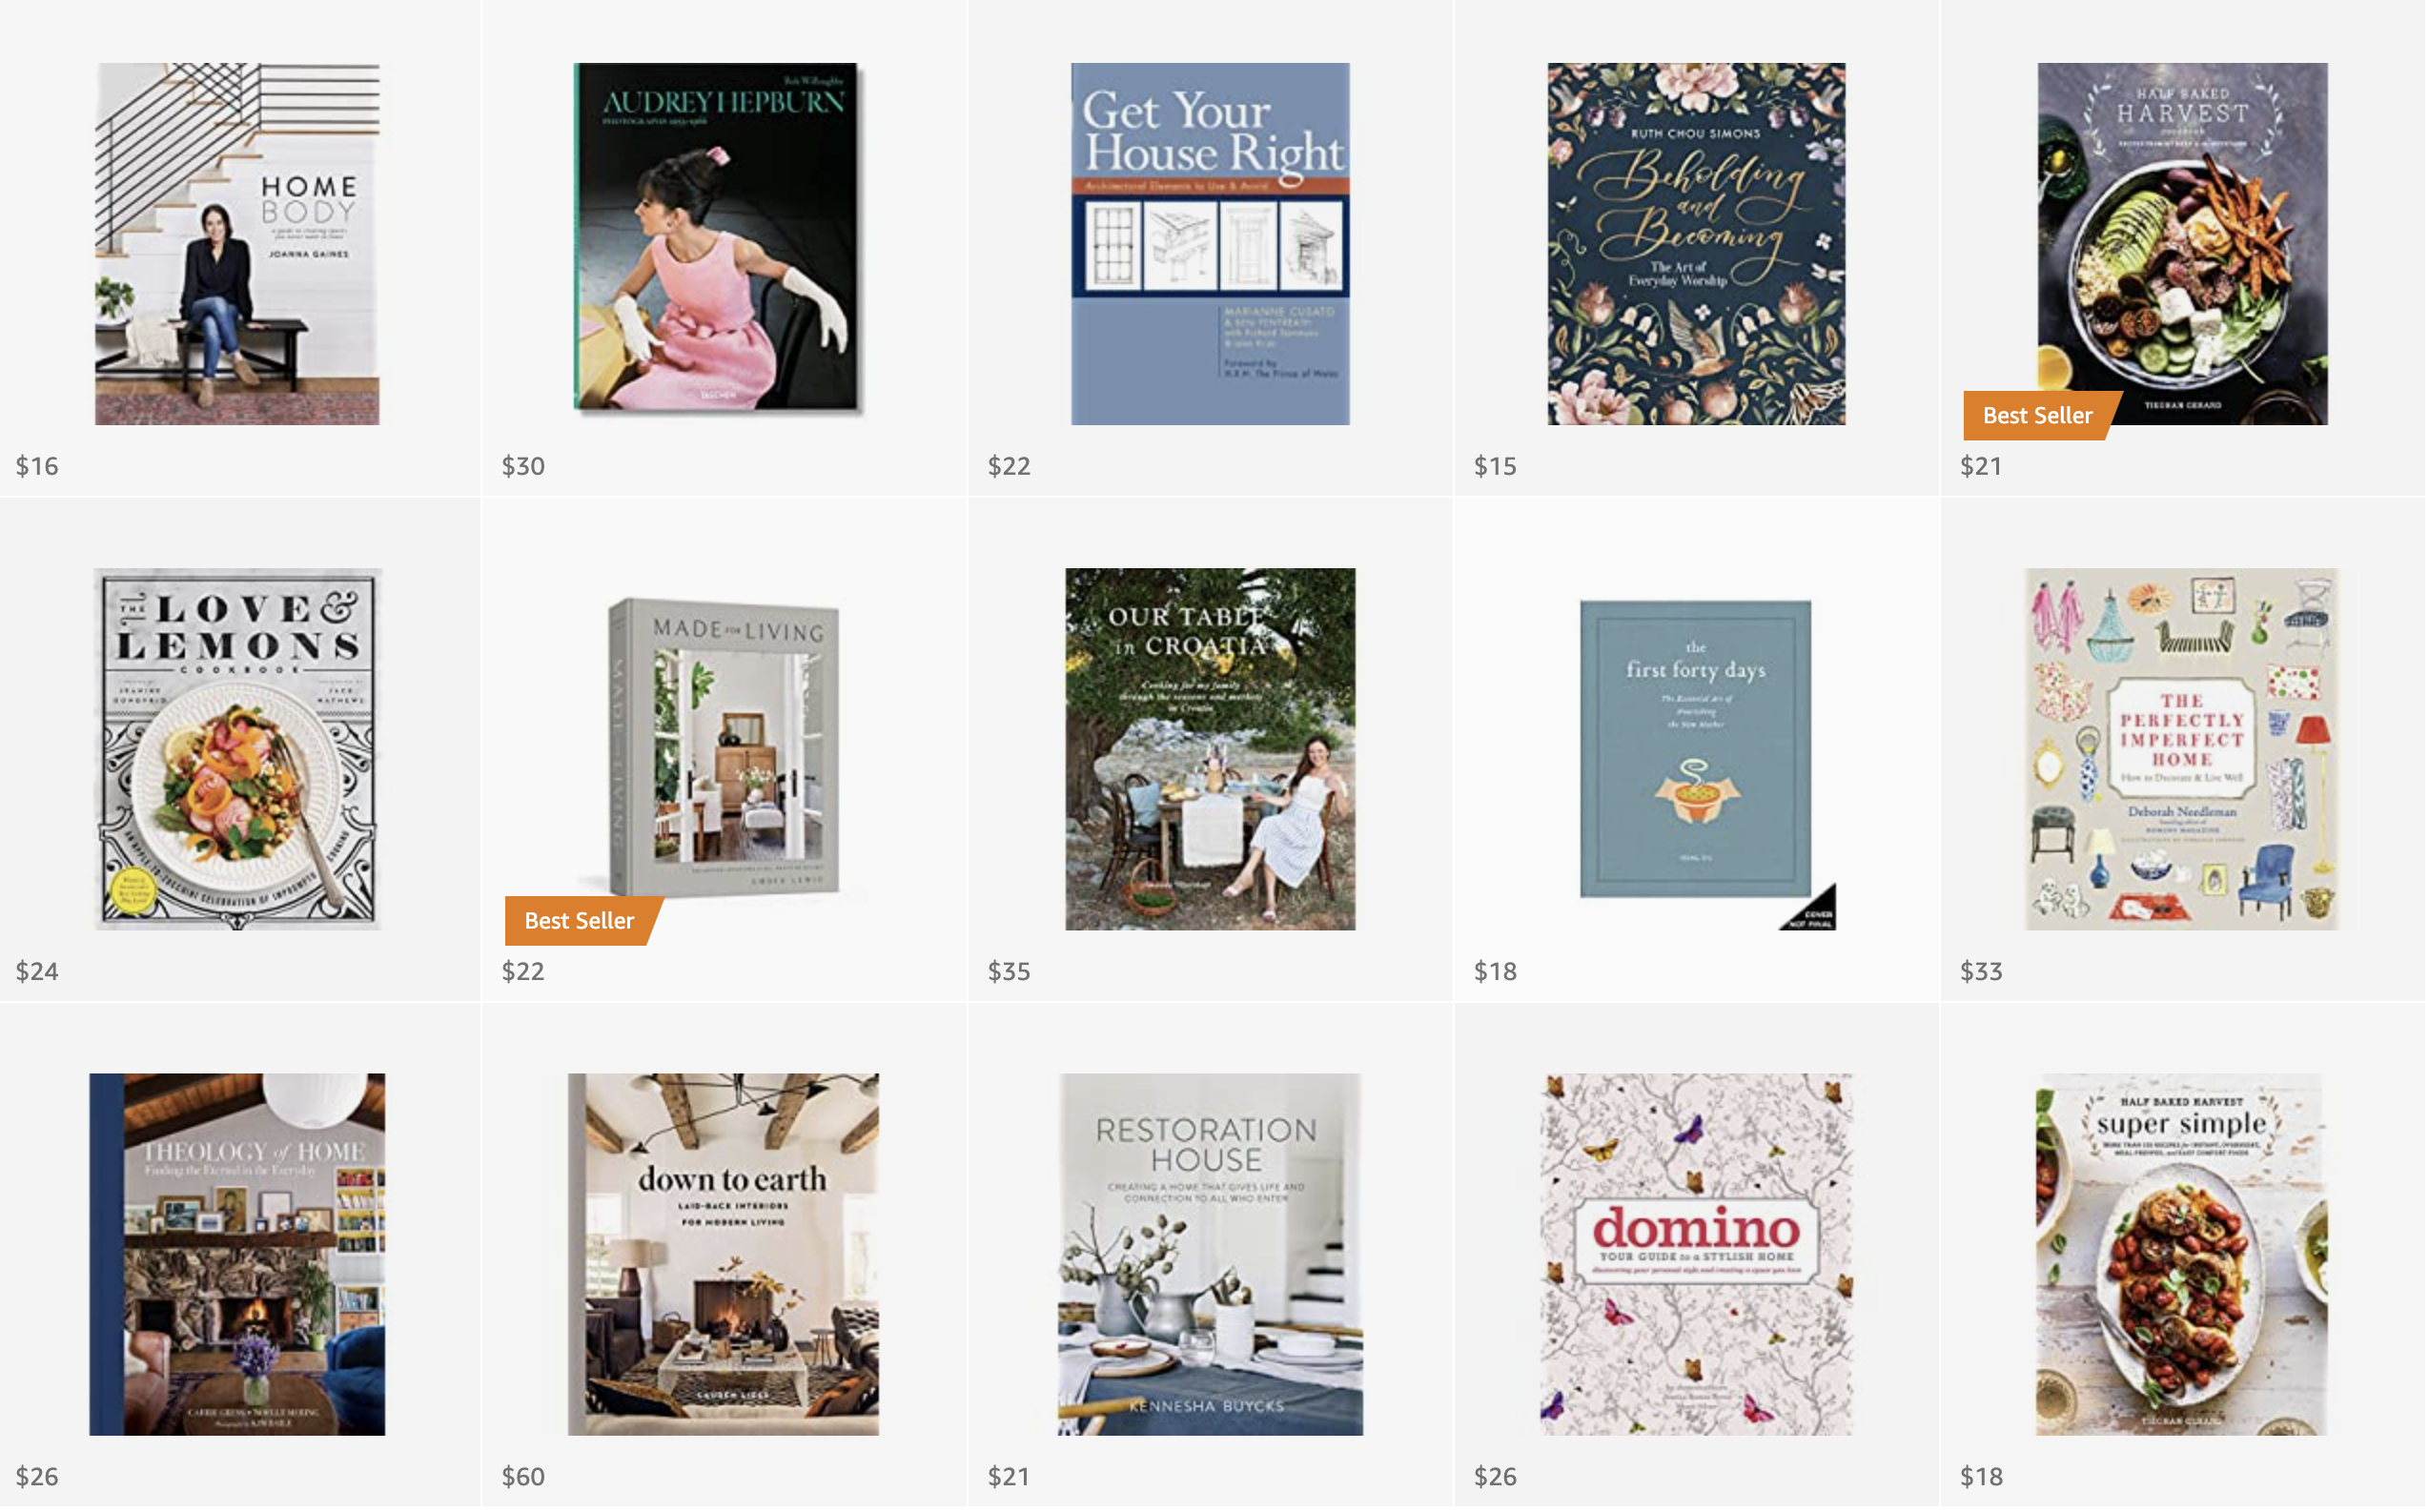Click the $60 price under Down to Earth
The image size is (2429, 1512).
click(524, 1478)
